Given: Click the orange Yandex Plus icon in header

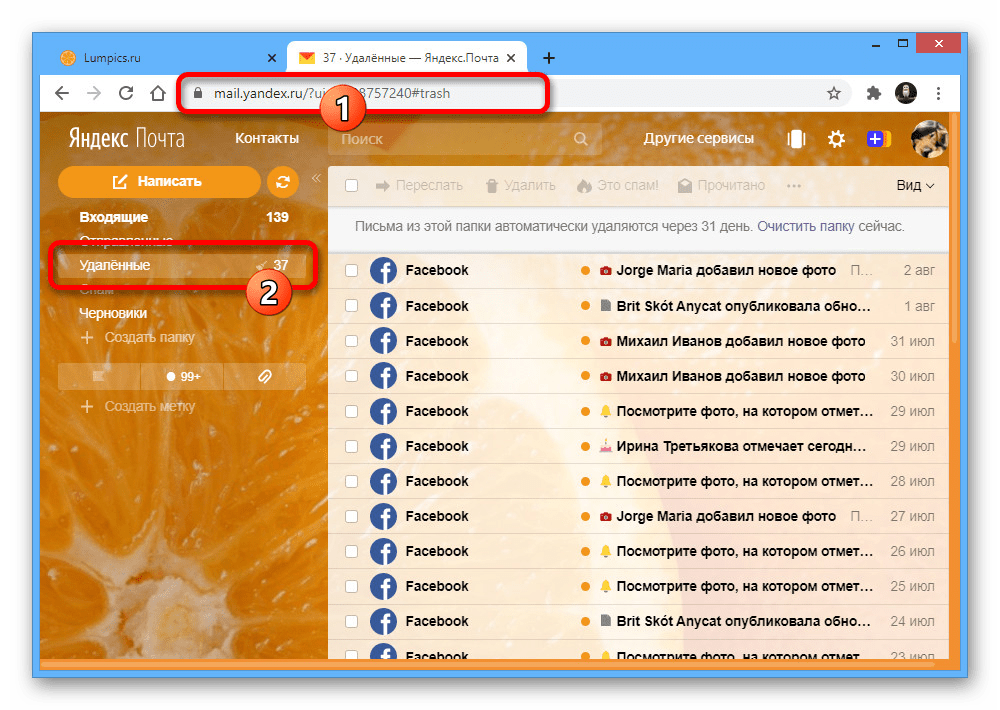Looking at the screenshot, I should coord(878,139).
